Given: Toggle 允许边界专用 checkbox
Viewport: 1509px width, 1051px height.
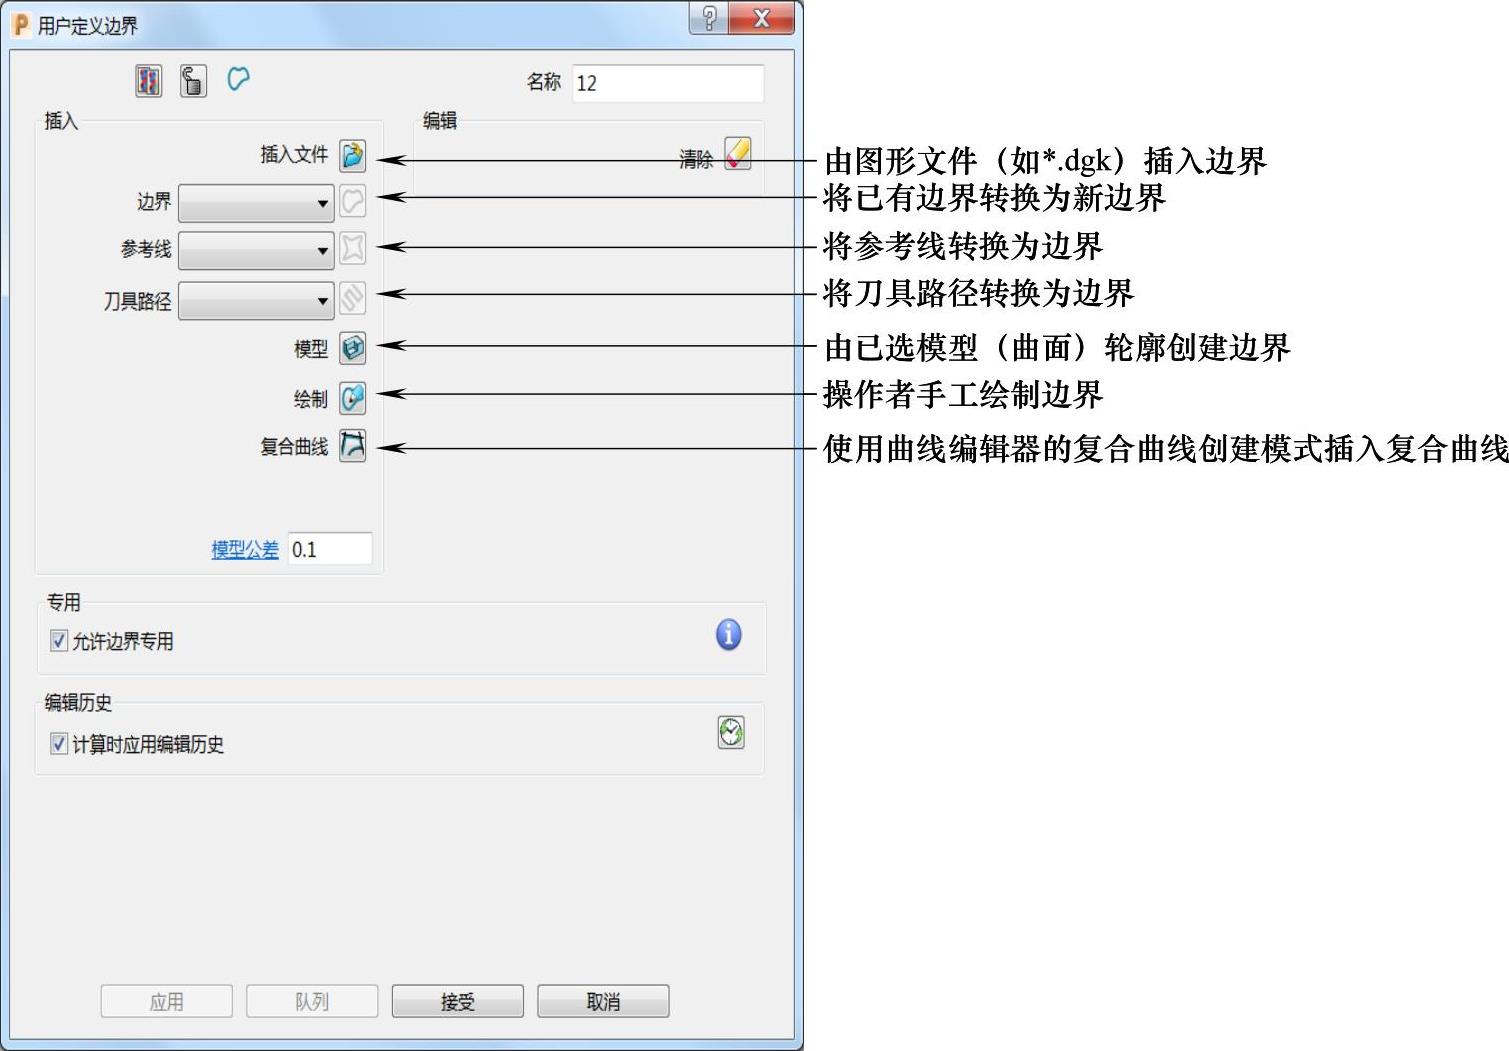Looking at the screenshot, I should point(59,641).
